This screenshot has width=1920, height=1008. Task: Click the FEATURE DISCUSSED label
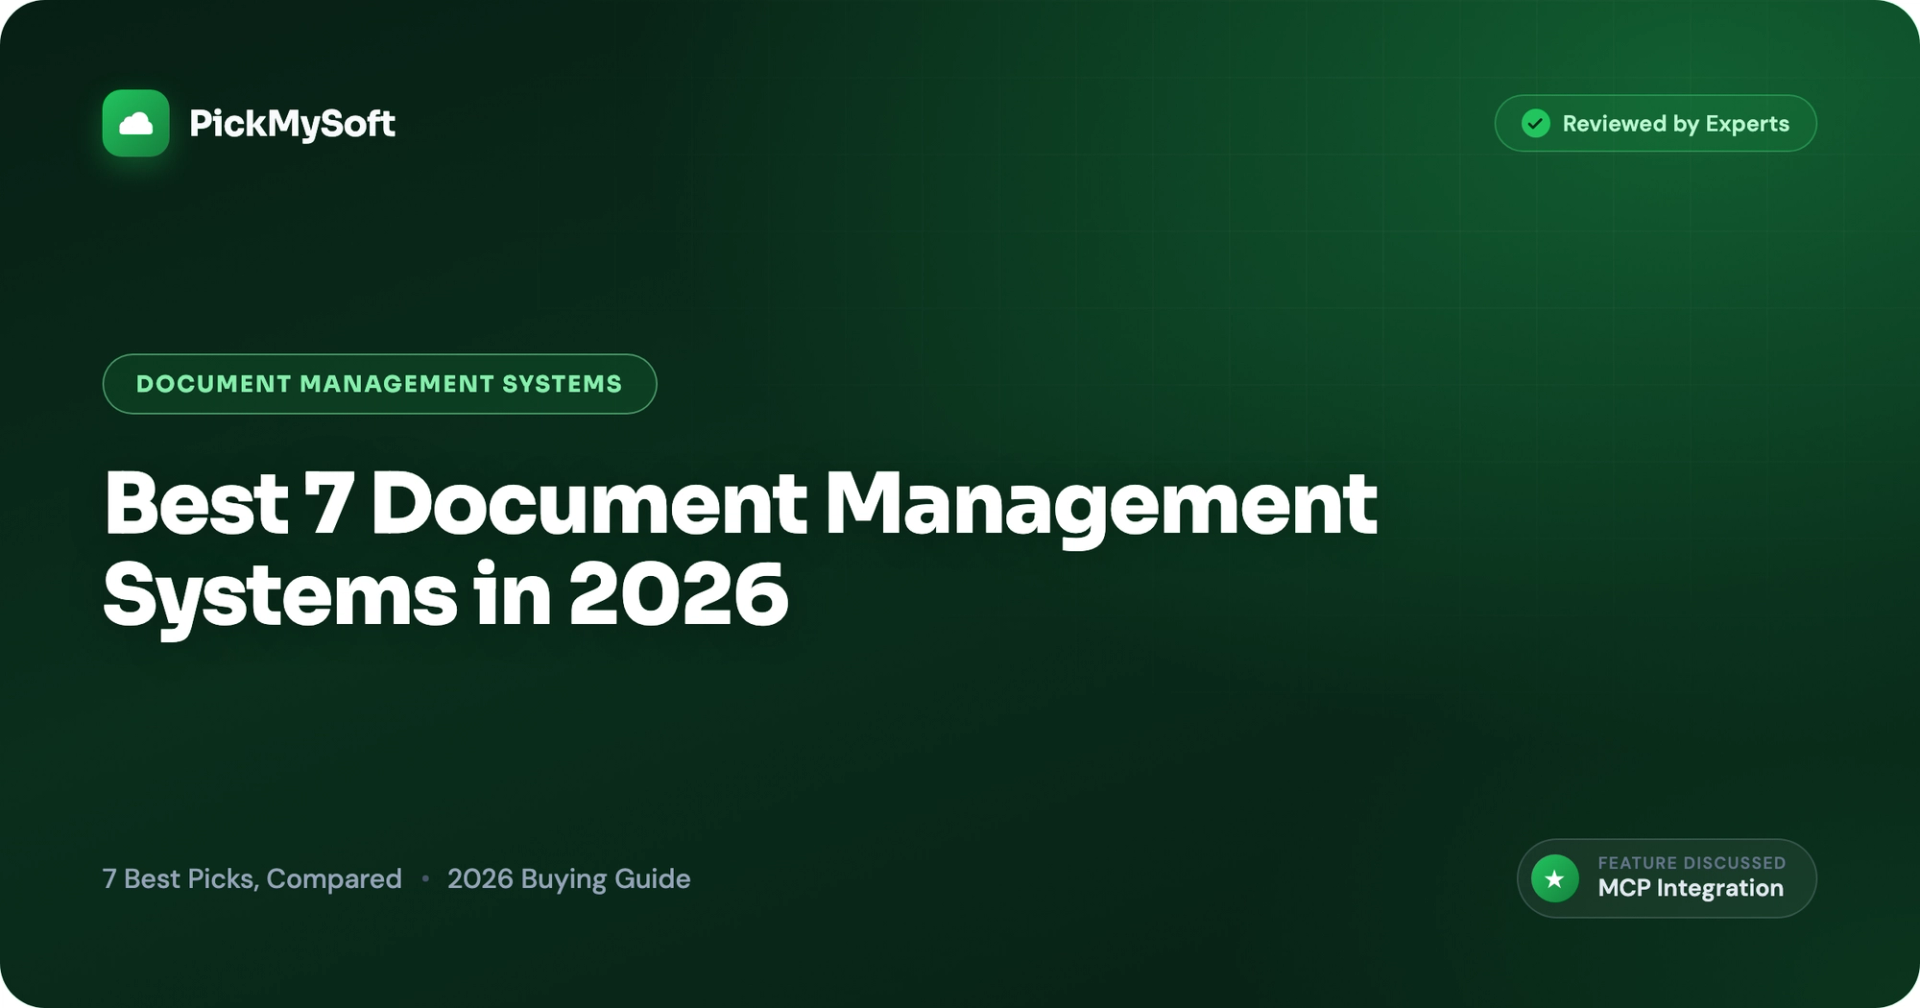pos(1692,863)
